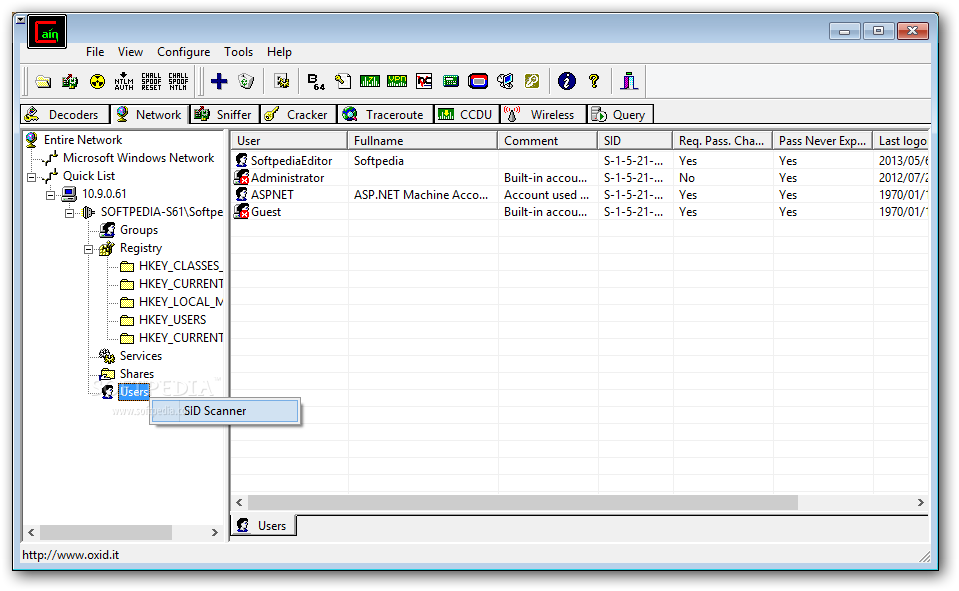Collapse the SOFTPEDIA-S61 node
Viewport: 959px width, 591px height.
click(x=70, y=213)
